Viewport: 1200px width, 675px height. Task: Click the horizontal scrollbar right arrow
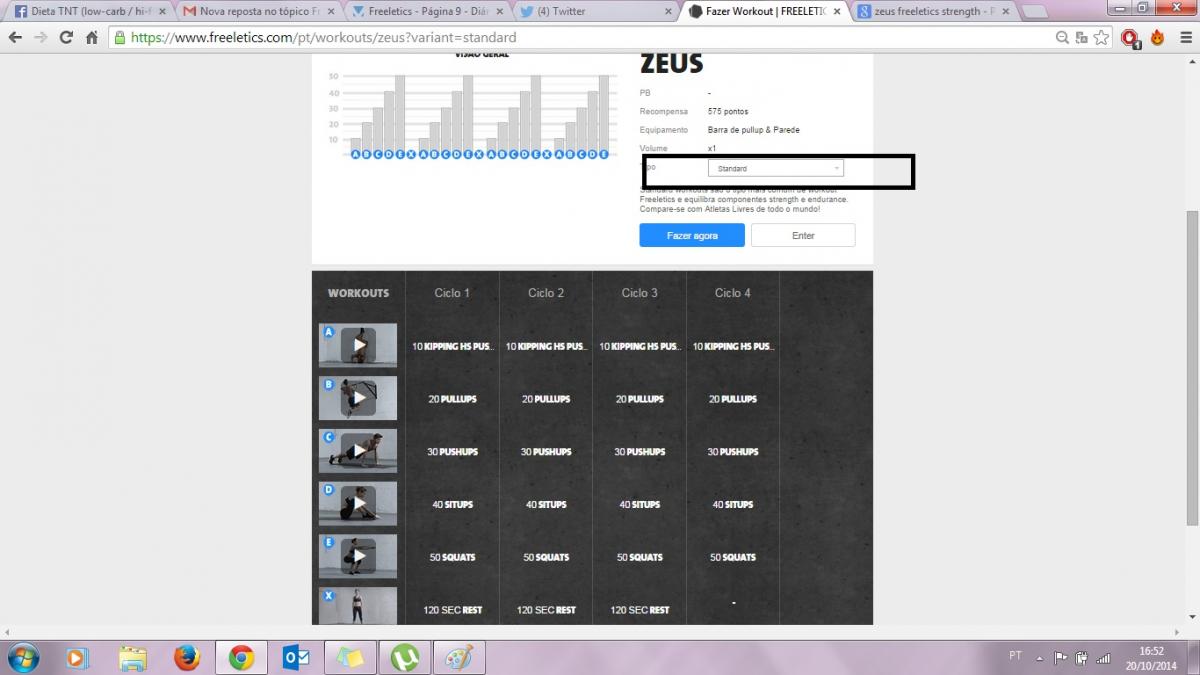click(1178, 633)
